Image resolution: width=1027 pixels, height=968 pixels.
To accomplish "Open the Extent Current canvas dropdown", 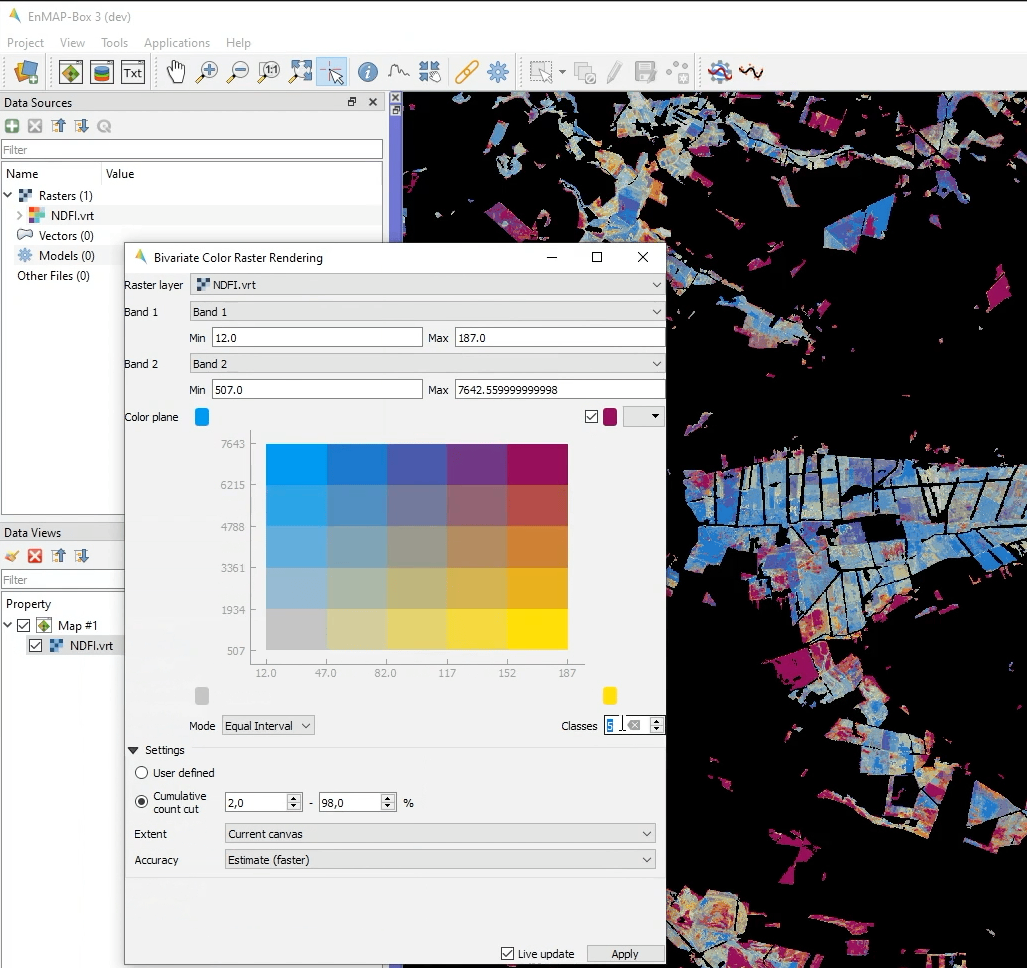I will coord(440,834).
